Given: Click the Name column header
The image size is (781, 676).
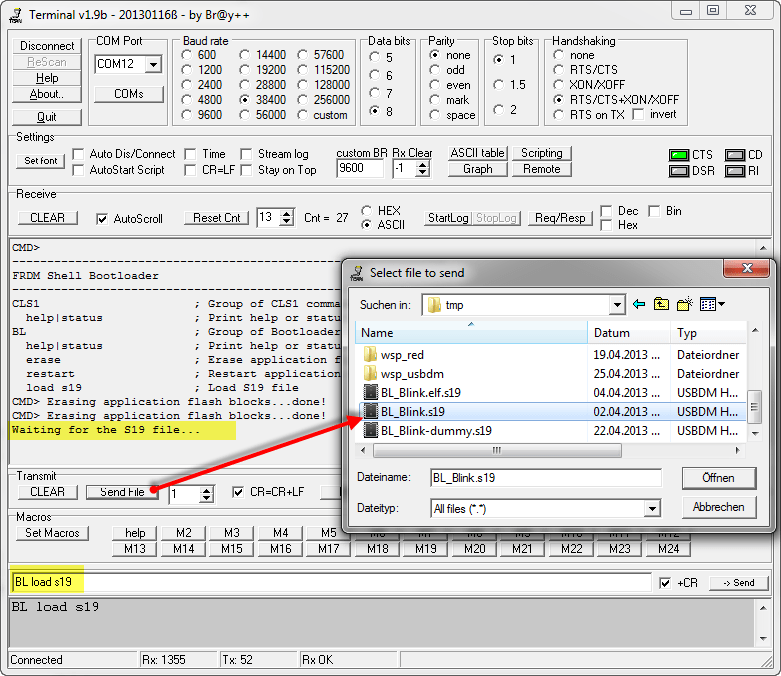Looking at the screenshot, I should tap(470, 333).
